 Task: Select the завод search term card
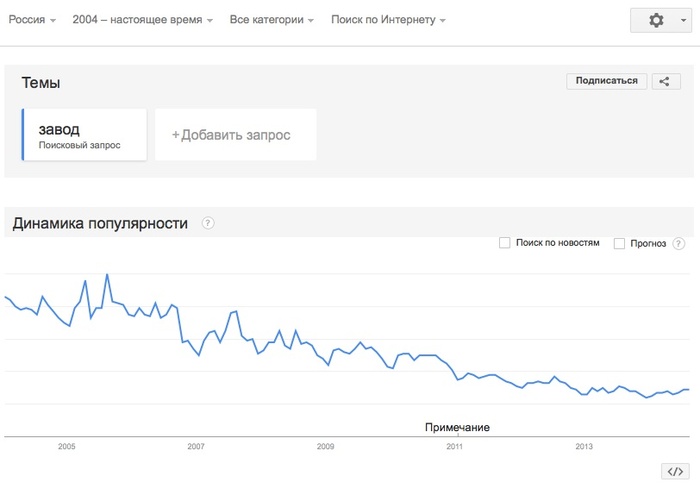click(84, 135)
